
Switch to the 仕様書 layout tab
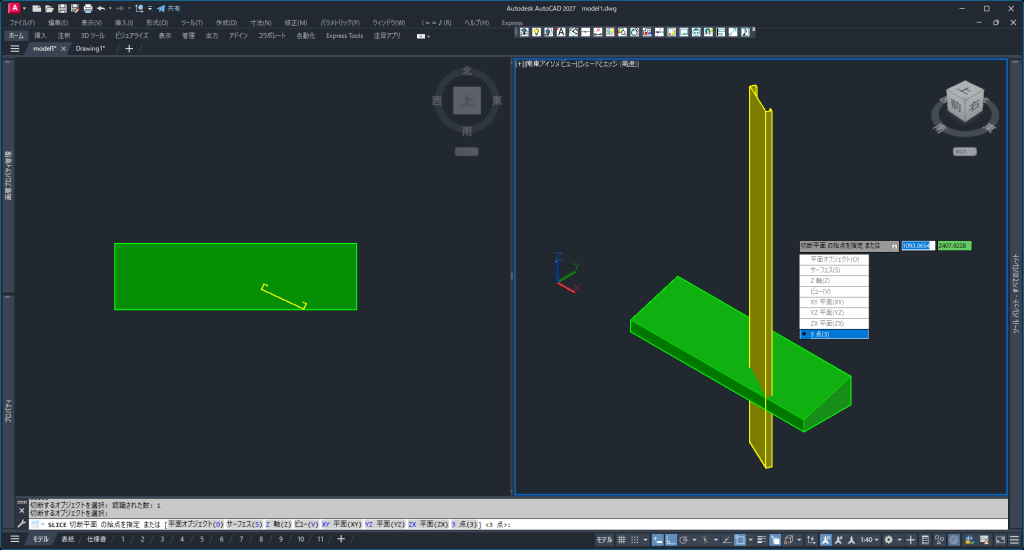97,539
